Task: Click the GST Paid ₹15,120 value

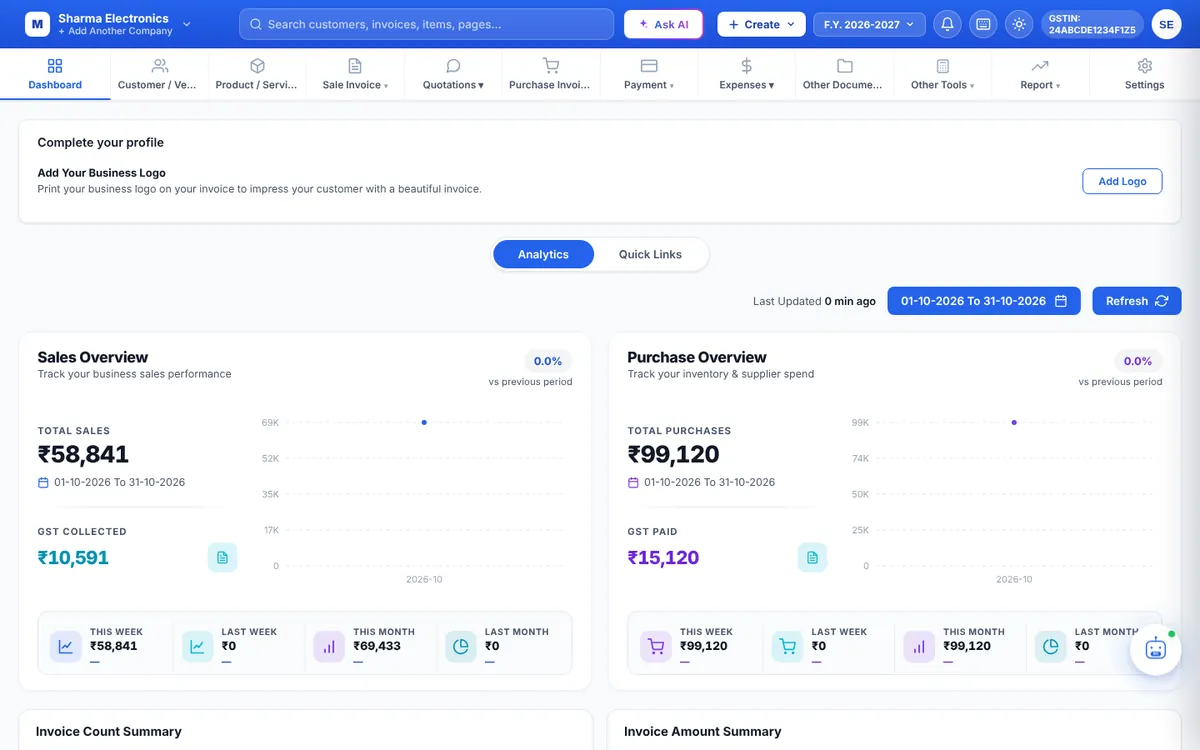Action: tap(663, 558)
